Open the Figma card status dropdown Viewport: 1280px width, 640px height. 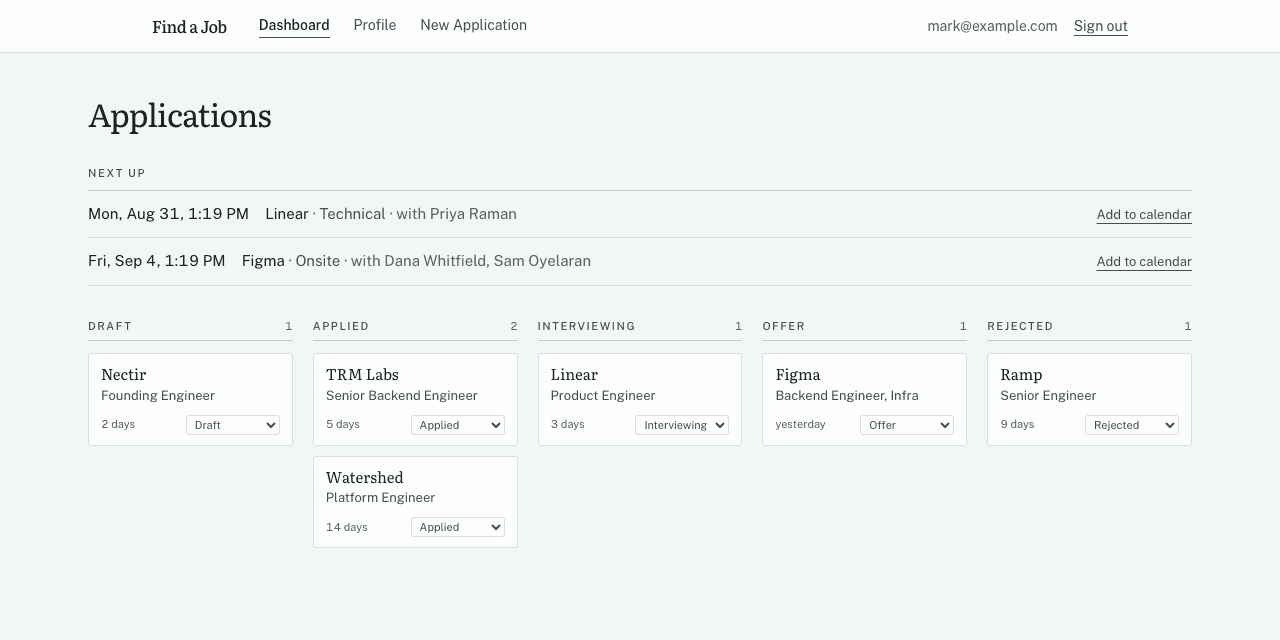[x=907, y=425]
